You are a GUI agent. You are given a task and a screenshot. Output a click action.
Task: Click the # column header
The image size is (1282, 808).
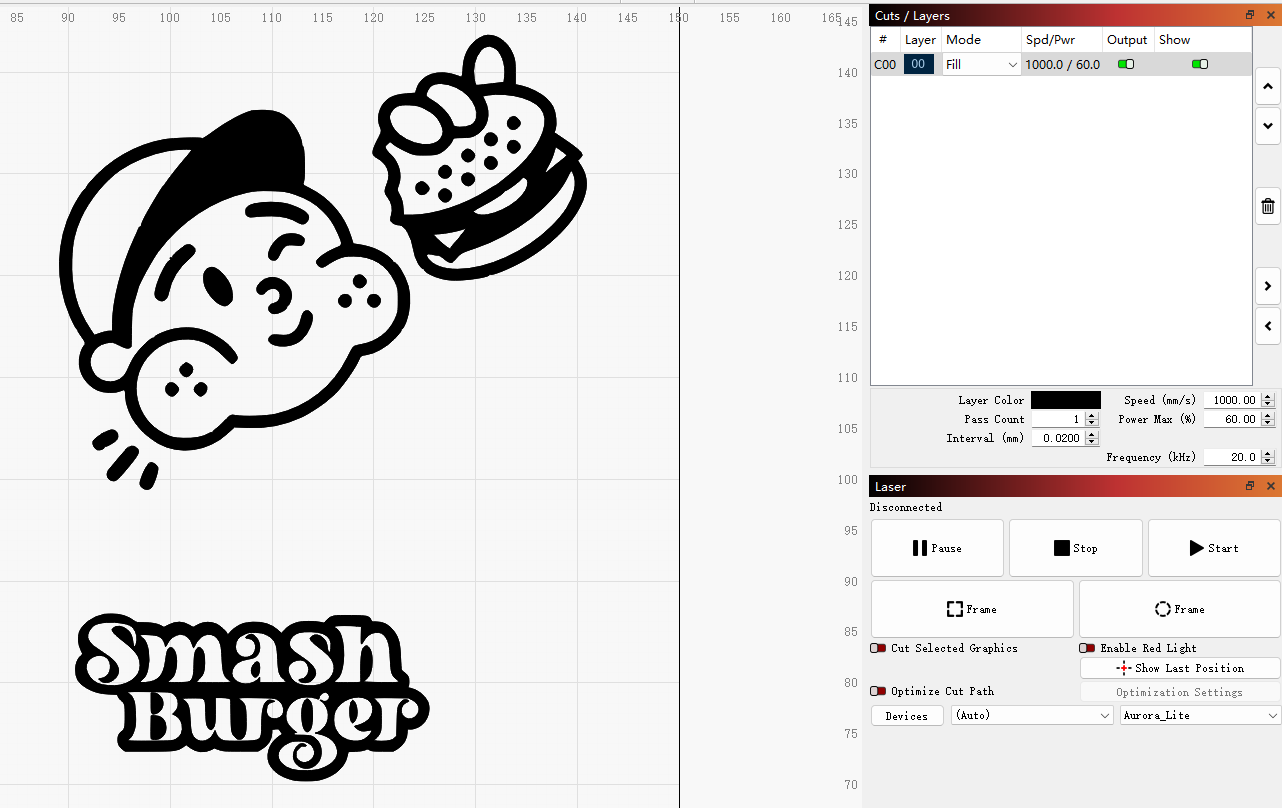tap(884, 40)
